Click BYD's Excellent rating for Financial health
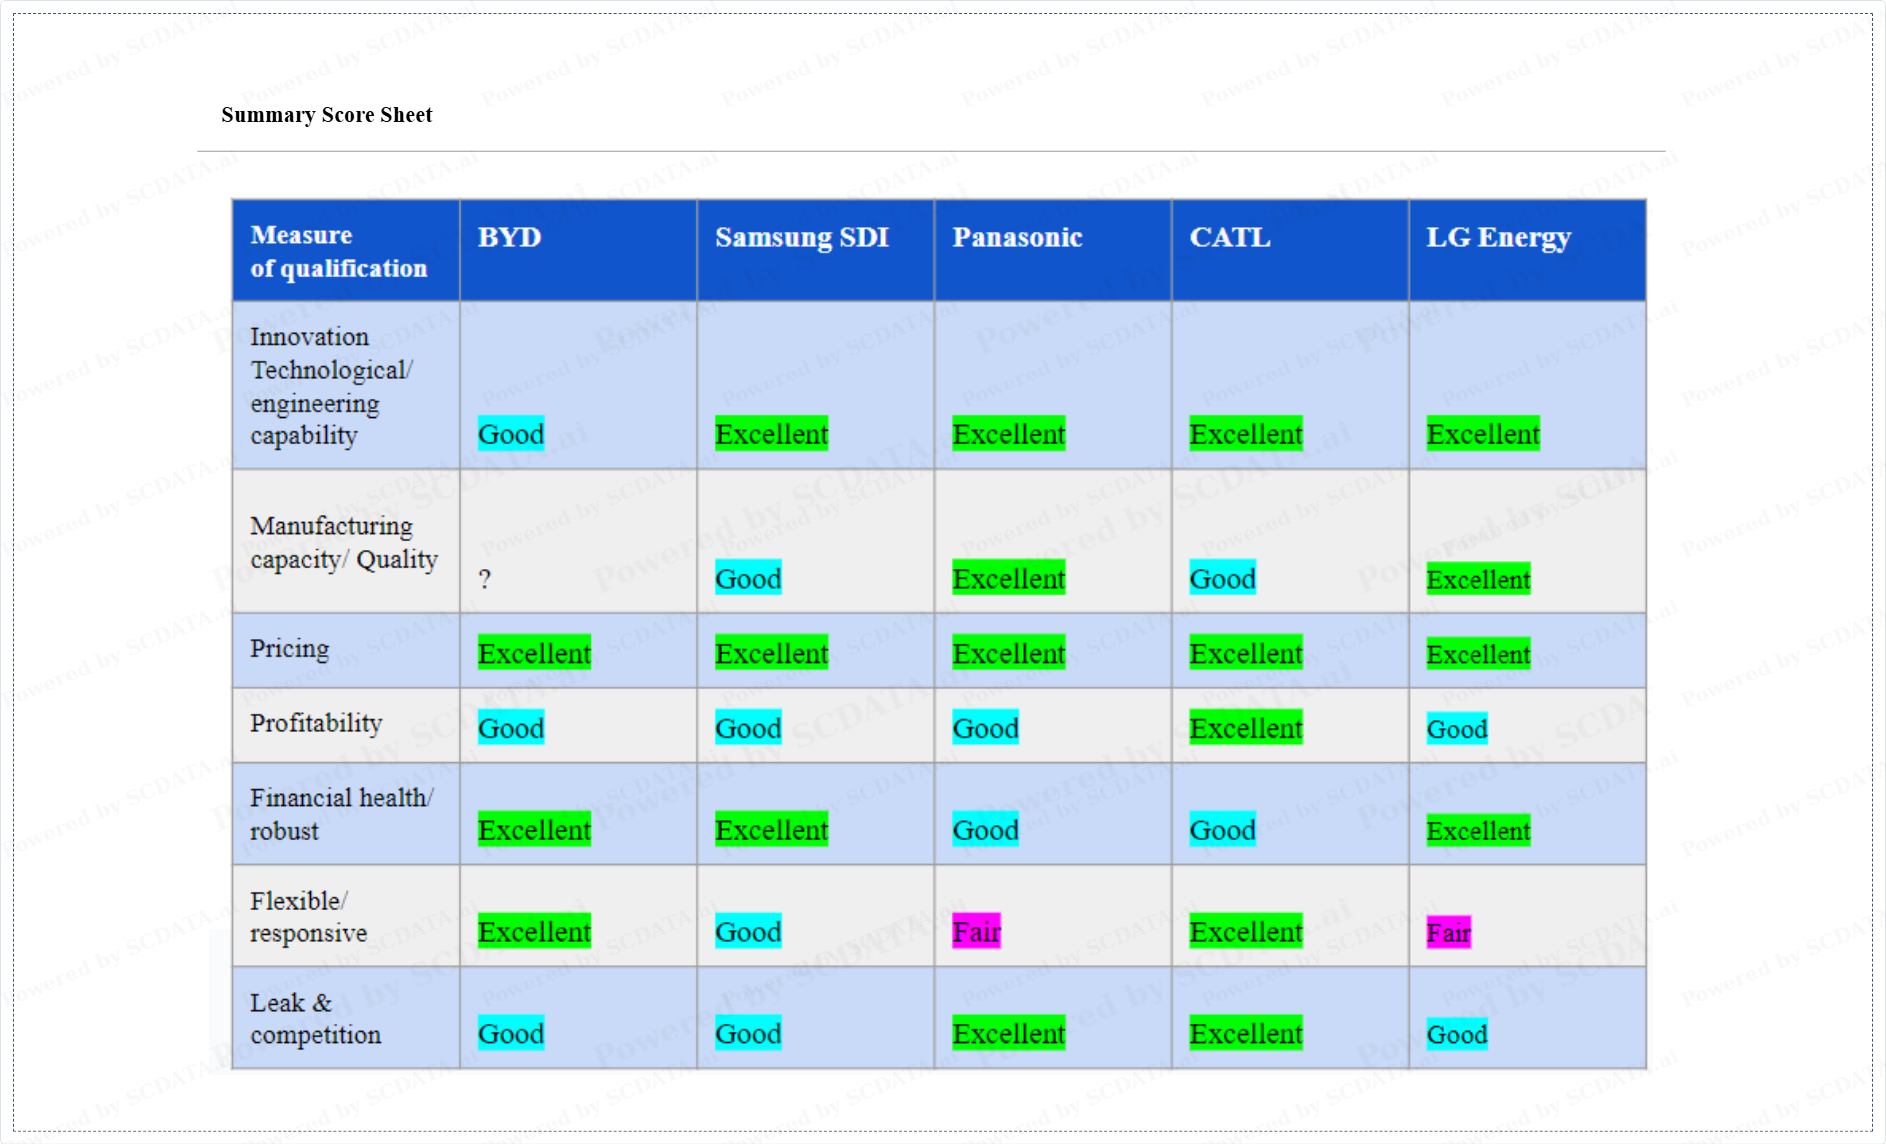Screen dimensions: 1886x1144 coord(534,829)
